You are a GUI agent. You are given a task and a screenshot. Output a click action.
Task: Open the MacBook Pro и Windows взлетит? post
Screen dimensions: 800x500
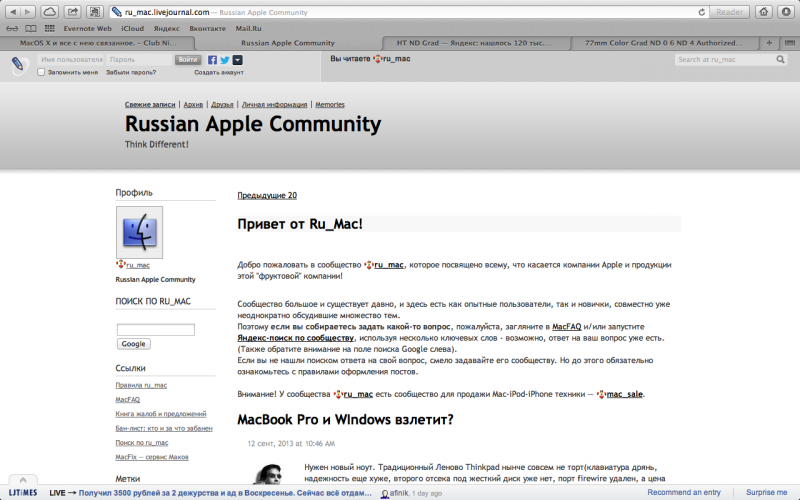coord(345,419)
